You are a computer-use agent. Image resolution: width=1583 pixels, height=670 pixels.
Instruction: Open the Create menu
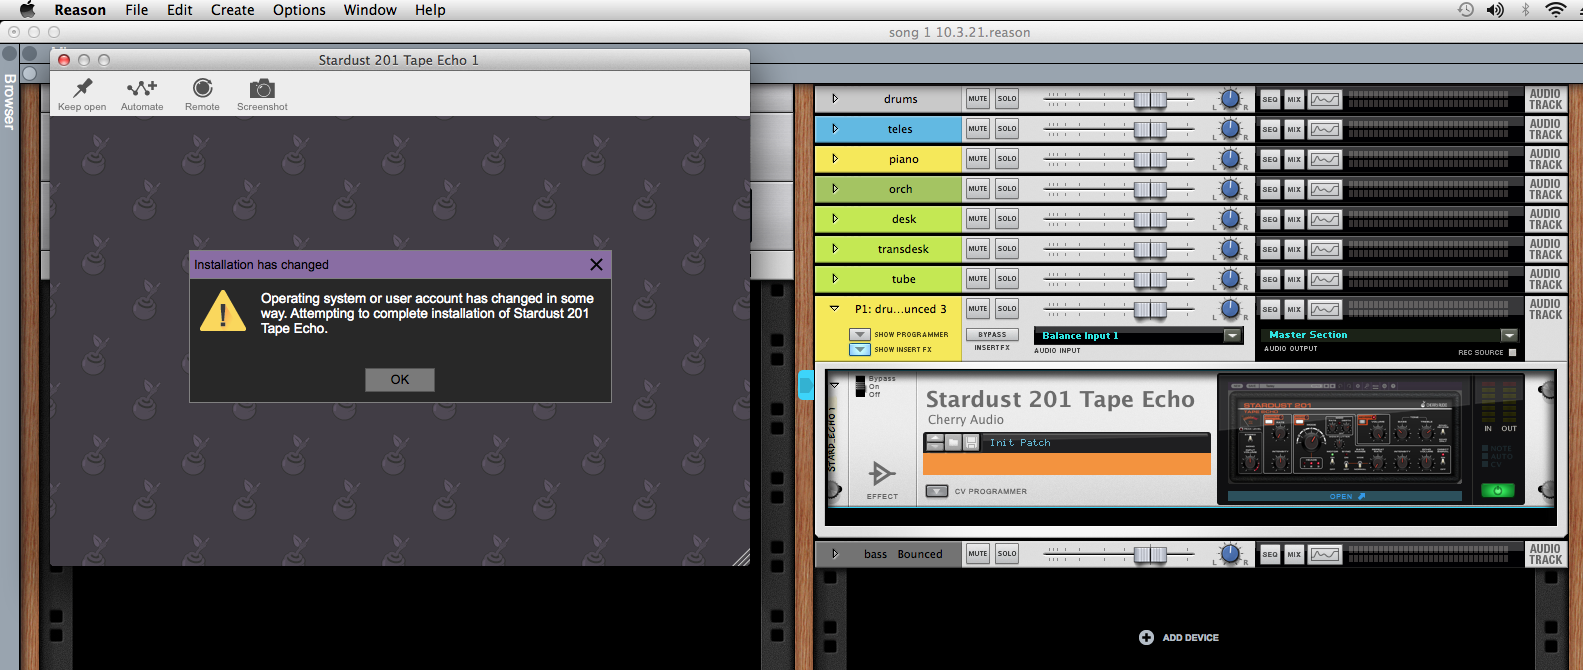point(232,10)
